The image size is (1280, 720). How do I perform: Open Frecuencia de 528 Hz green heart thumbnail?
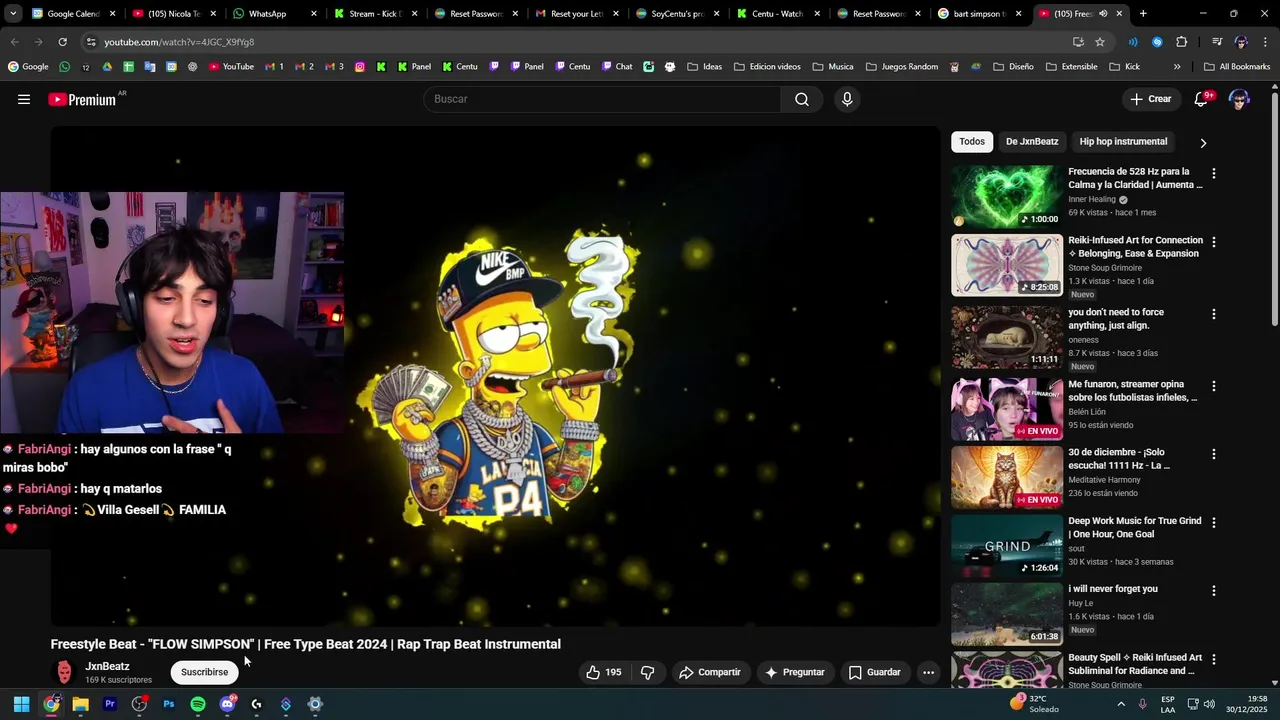(x=1007, y=197)
